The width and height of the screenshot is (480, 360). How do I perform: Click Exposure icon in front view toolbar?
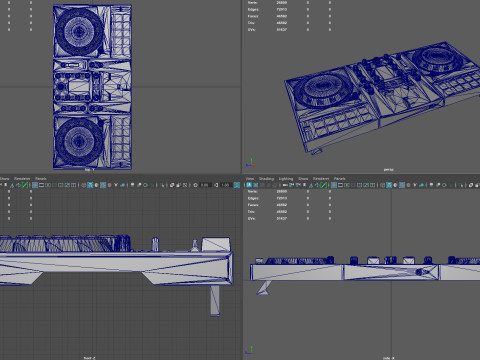coord(195,185)
